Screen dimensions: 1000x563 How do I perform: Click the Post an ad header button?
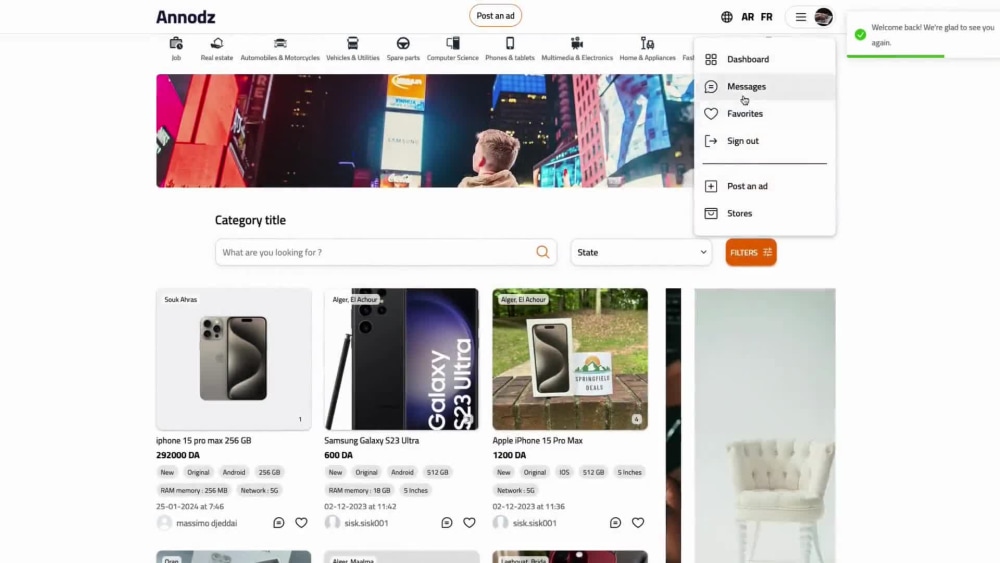496,16
